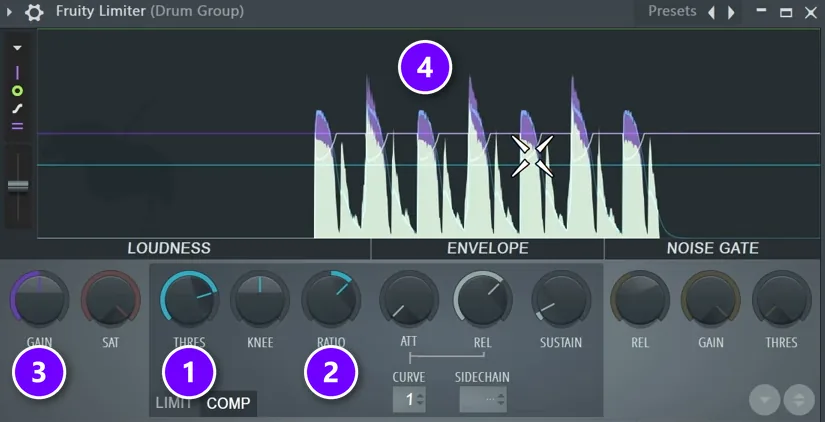Toggle the purple level markers display
Viewport: 825px width, 422px height.
[17, 126]
